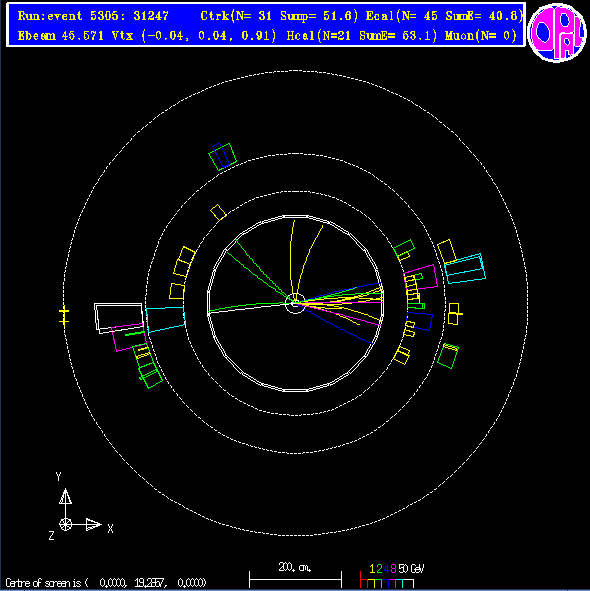Click the Centre of screen coordinates text

(106, 583)
